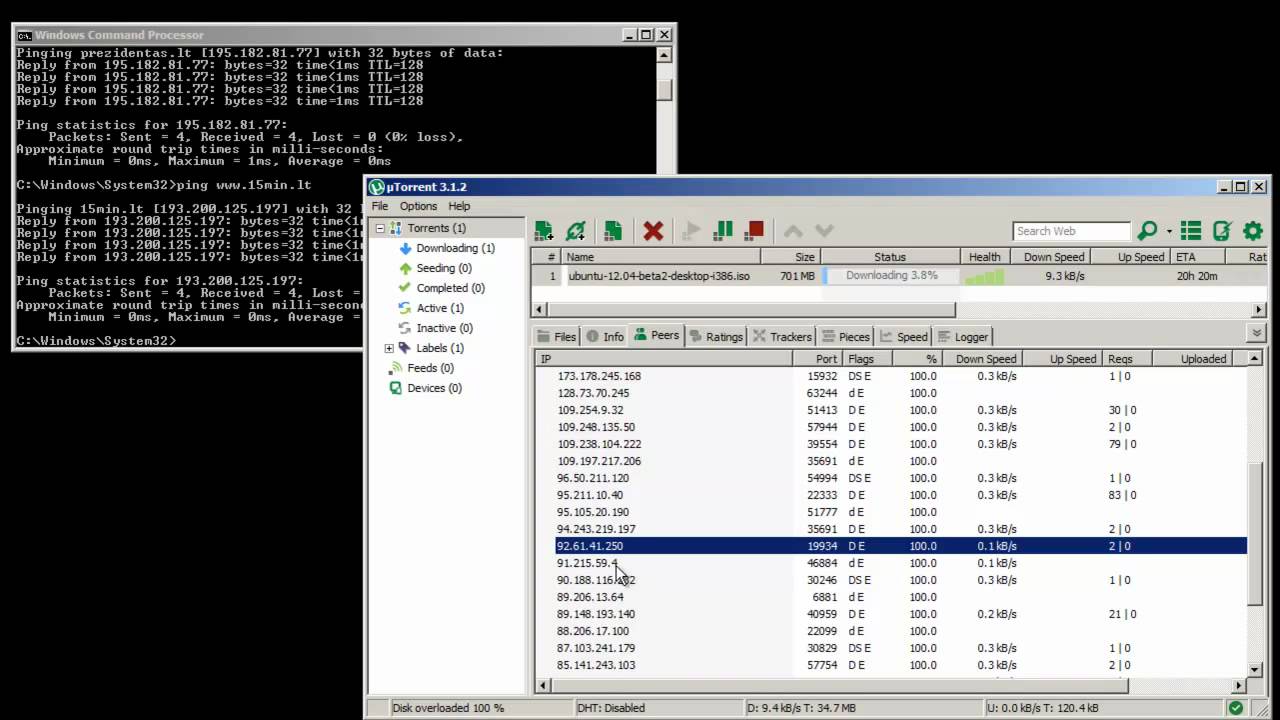Open the File menu in µTorrent
The height and width of the screenshot is (720, 1280).
pyautogui.click(x=380, y=206)
